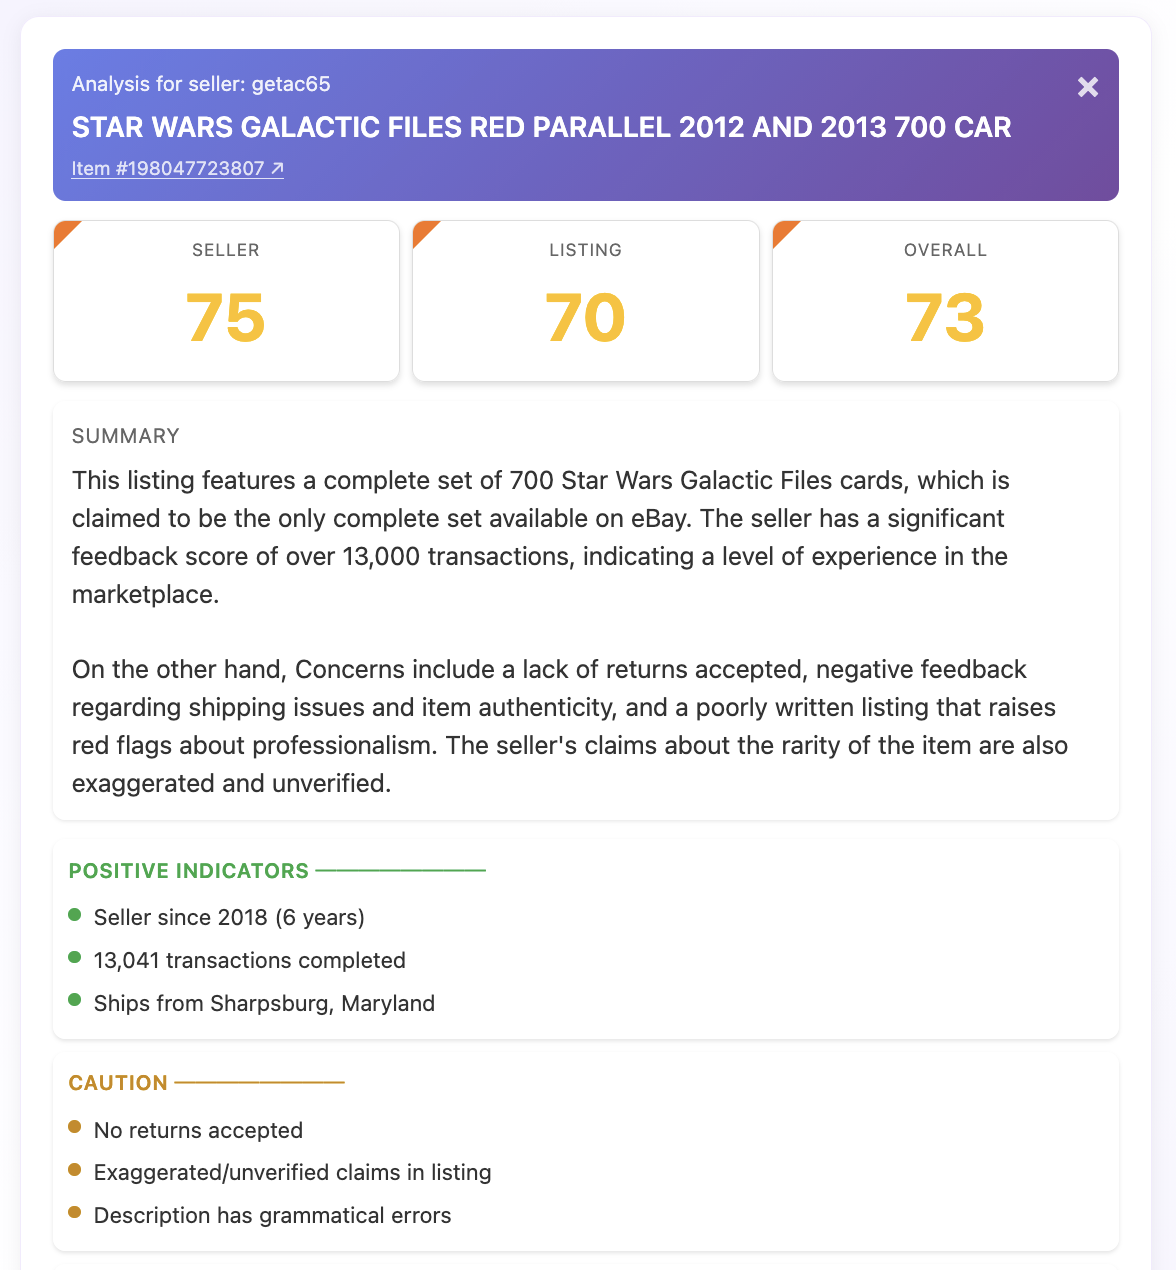Click the orange corner ribbon on the SELLER card
Screen dimensions: 1176x1270
[x=65, y=231]
